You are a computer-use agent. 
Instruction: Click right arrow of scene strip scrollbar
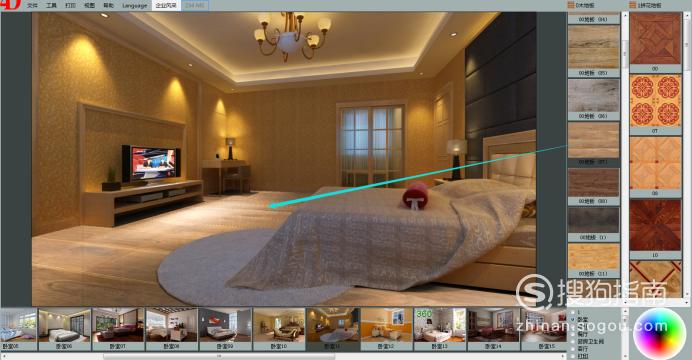pos(563,356)
